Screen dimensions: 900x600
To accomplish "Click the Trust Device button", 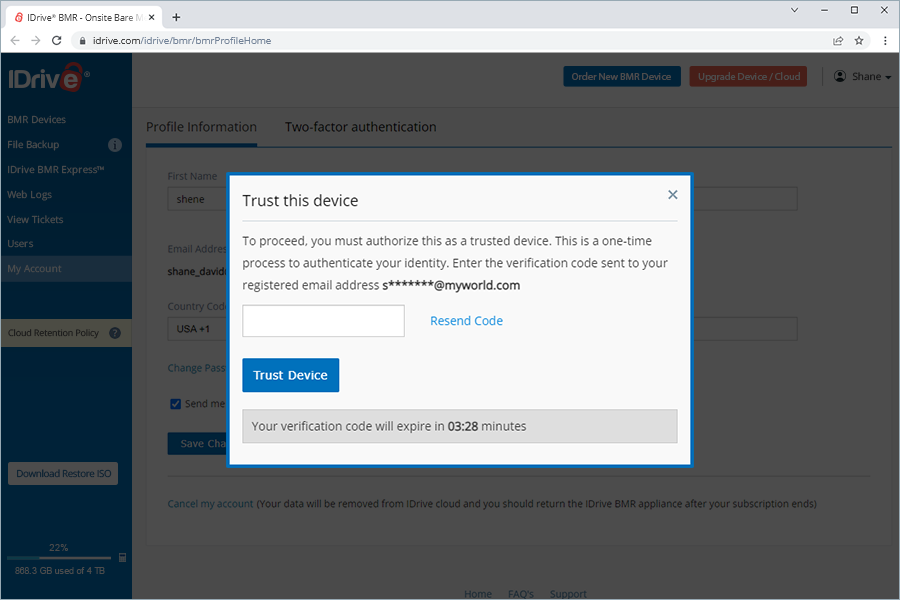I will coord(290,375).
